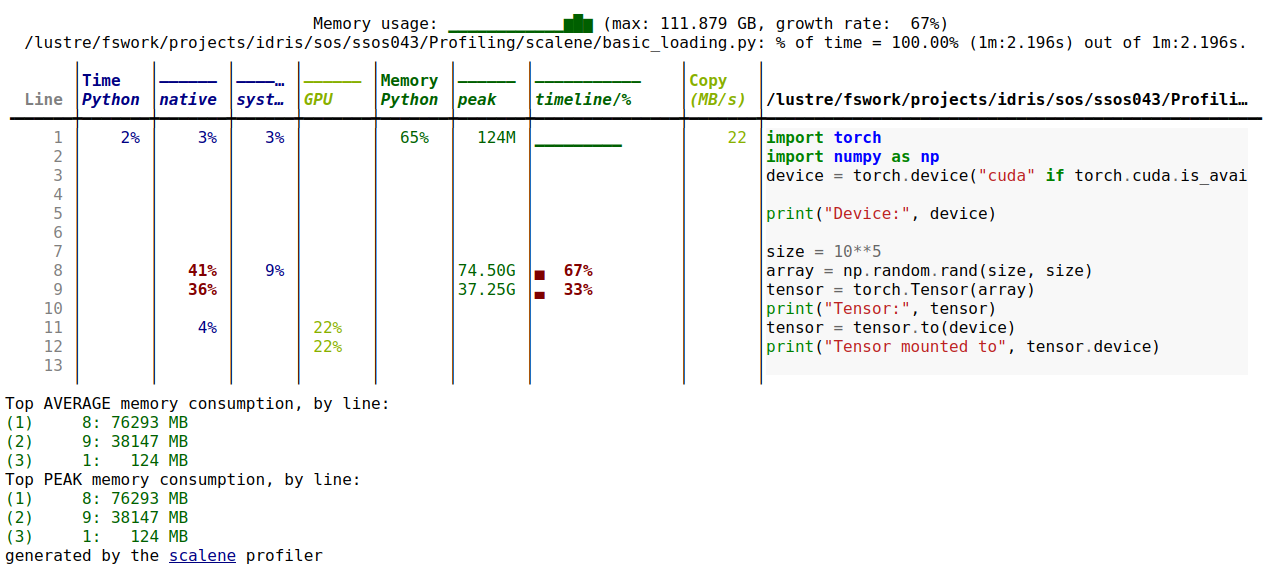Click the 41% native time on line 8
The height and width of the screenshot is (576, 1274).
tap(202, 270)
